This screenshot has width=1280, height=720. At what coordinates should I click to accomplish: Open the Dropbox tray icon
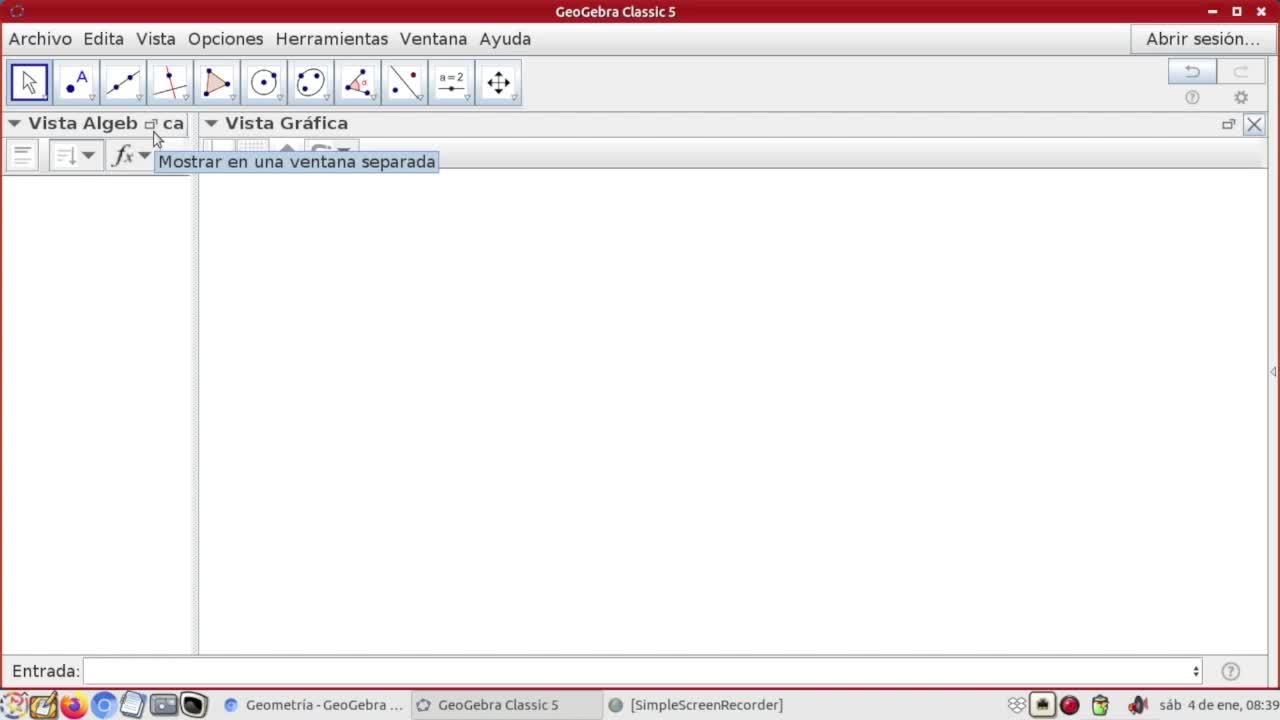1017,705
